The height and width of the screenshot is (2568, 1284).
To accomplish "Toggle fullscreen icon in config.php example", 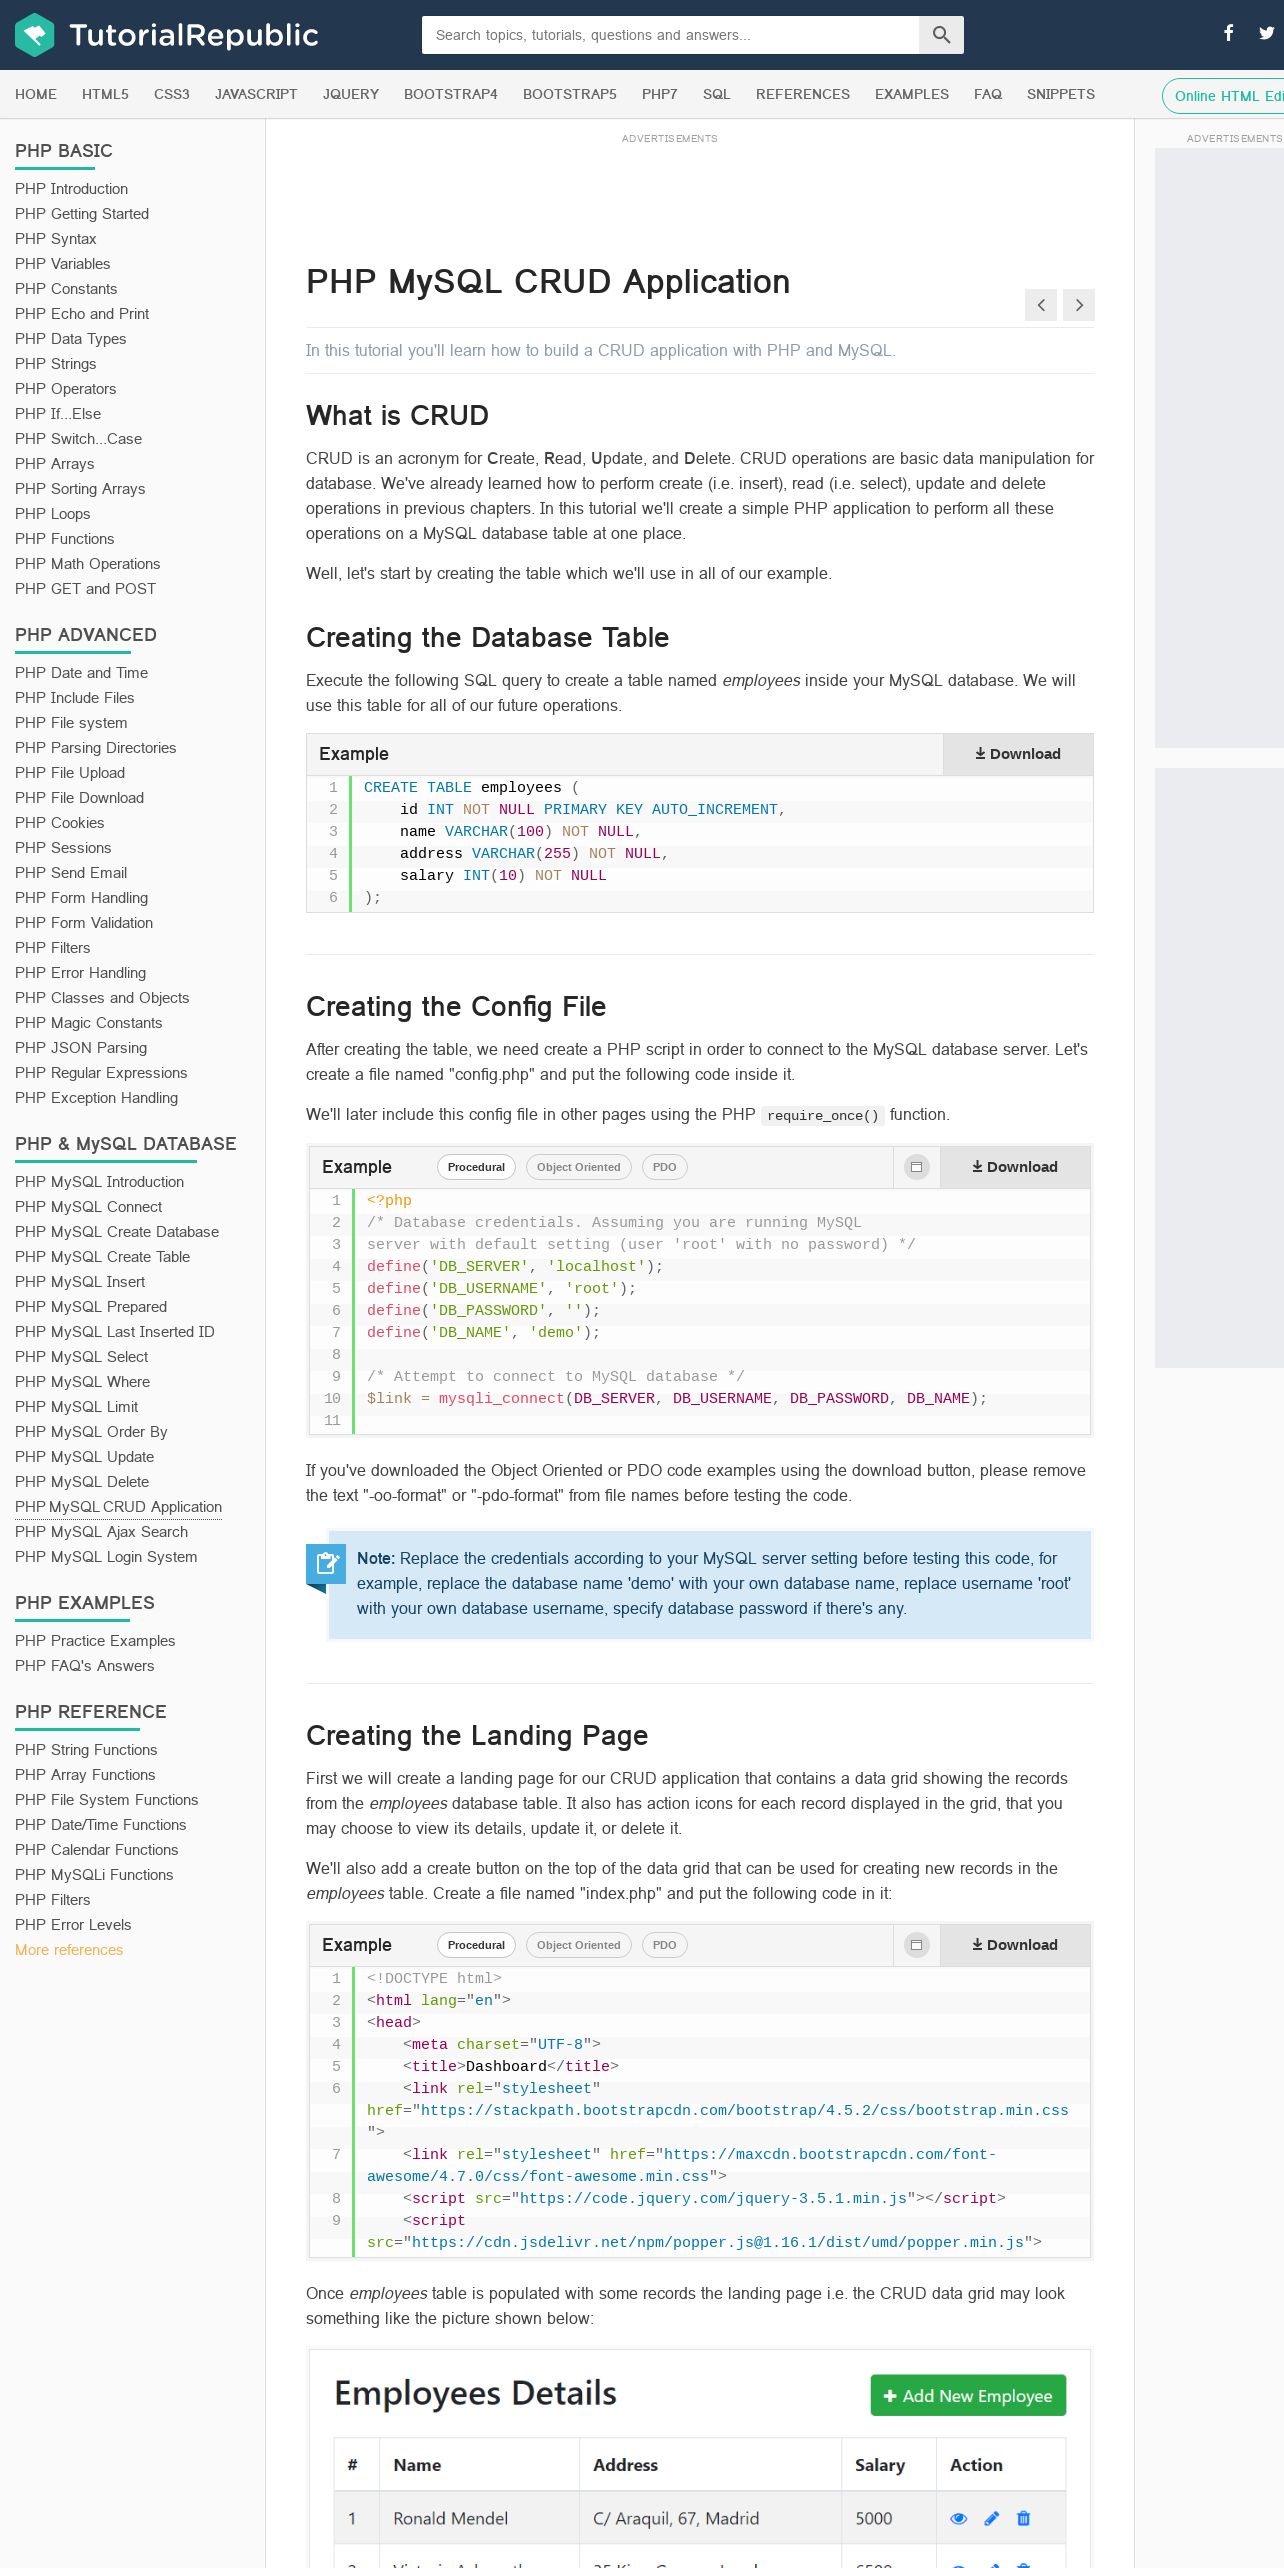I will pos(916,1167).
